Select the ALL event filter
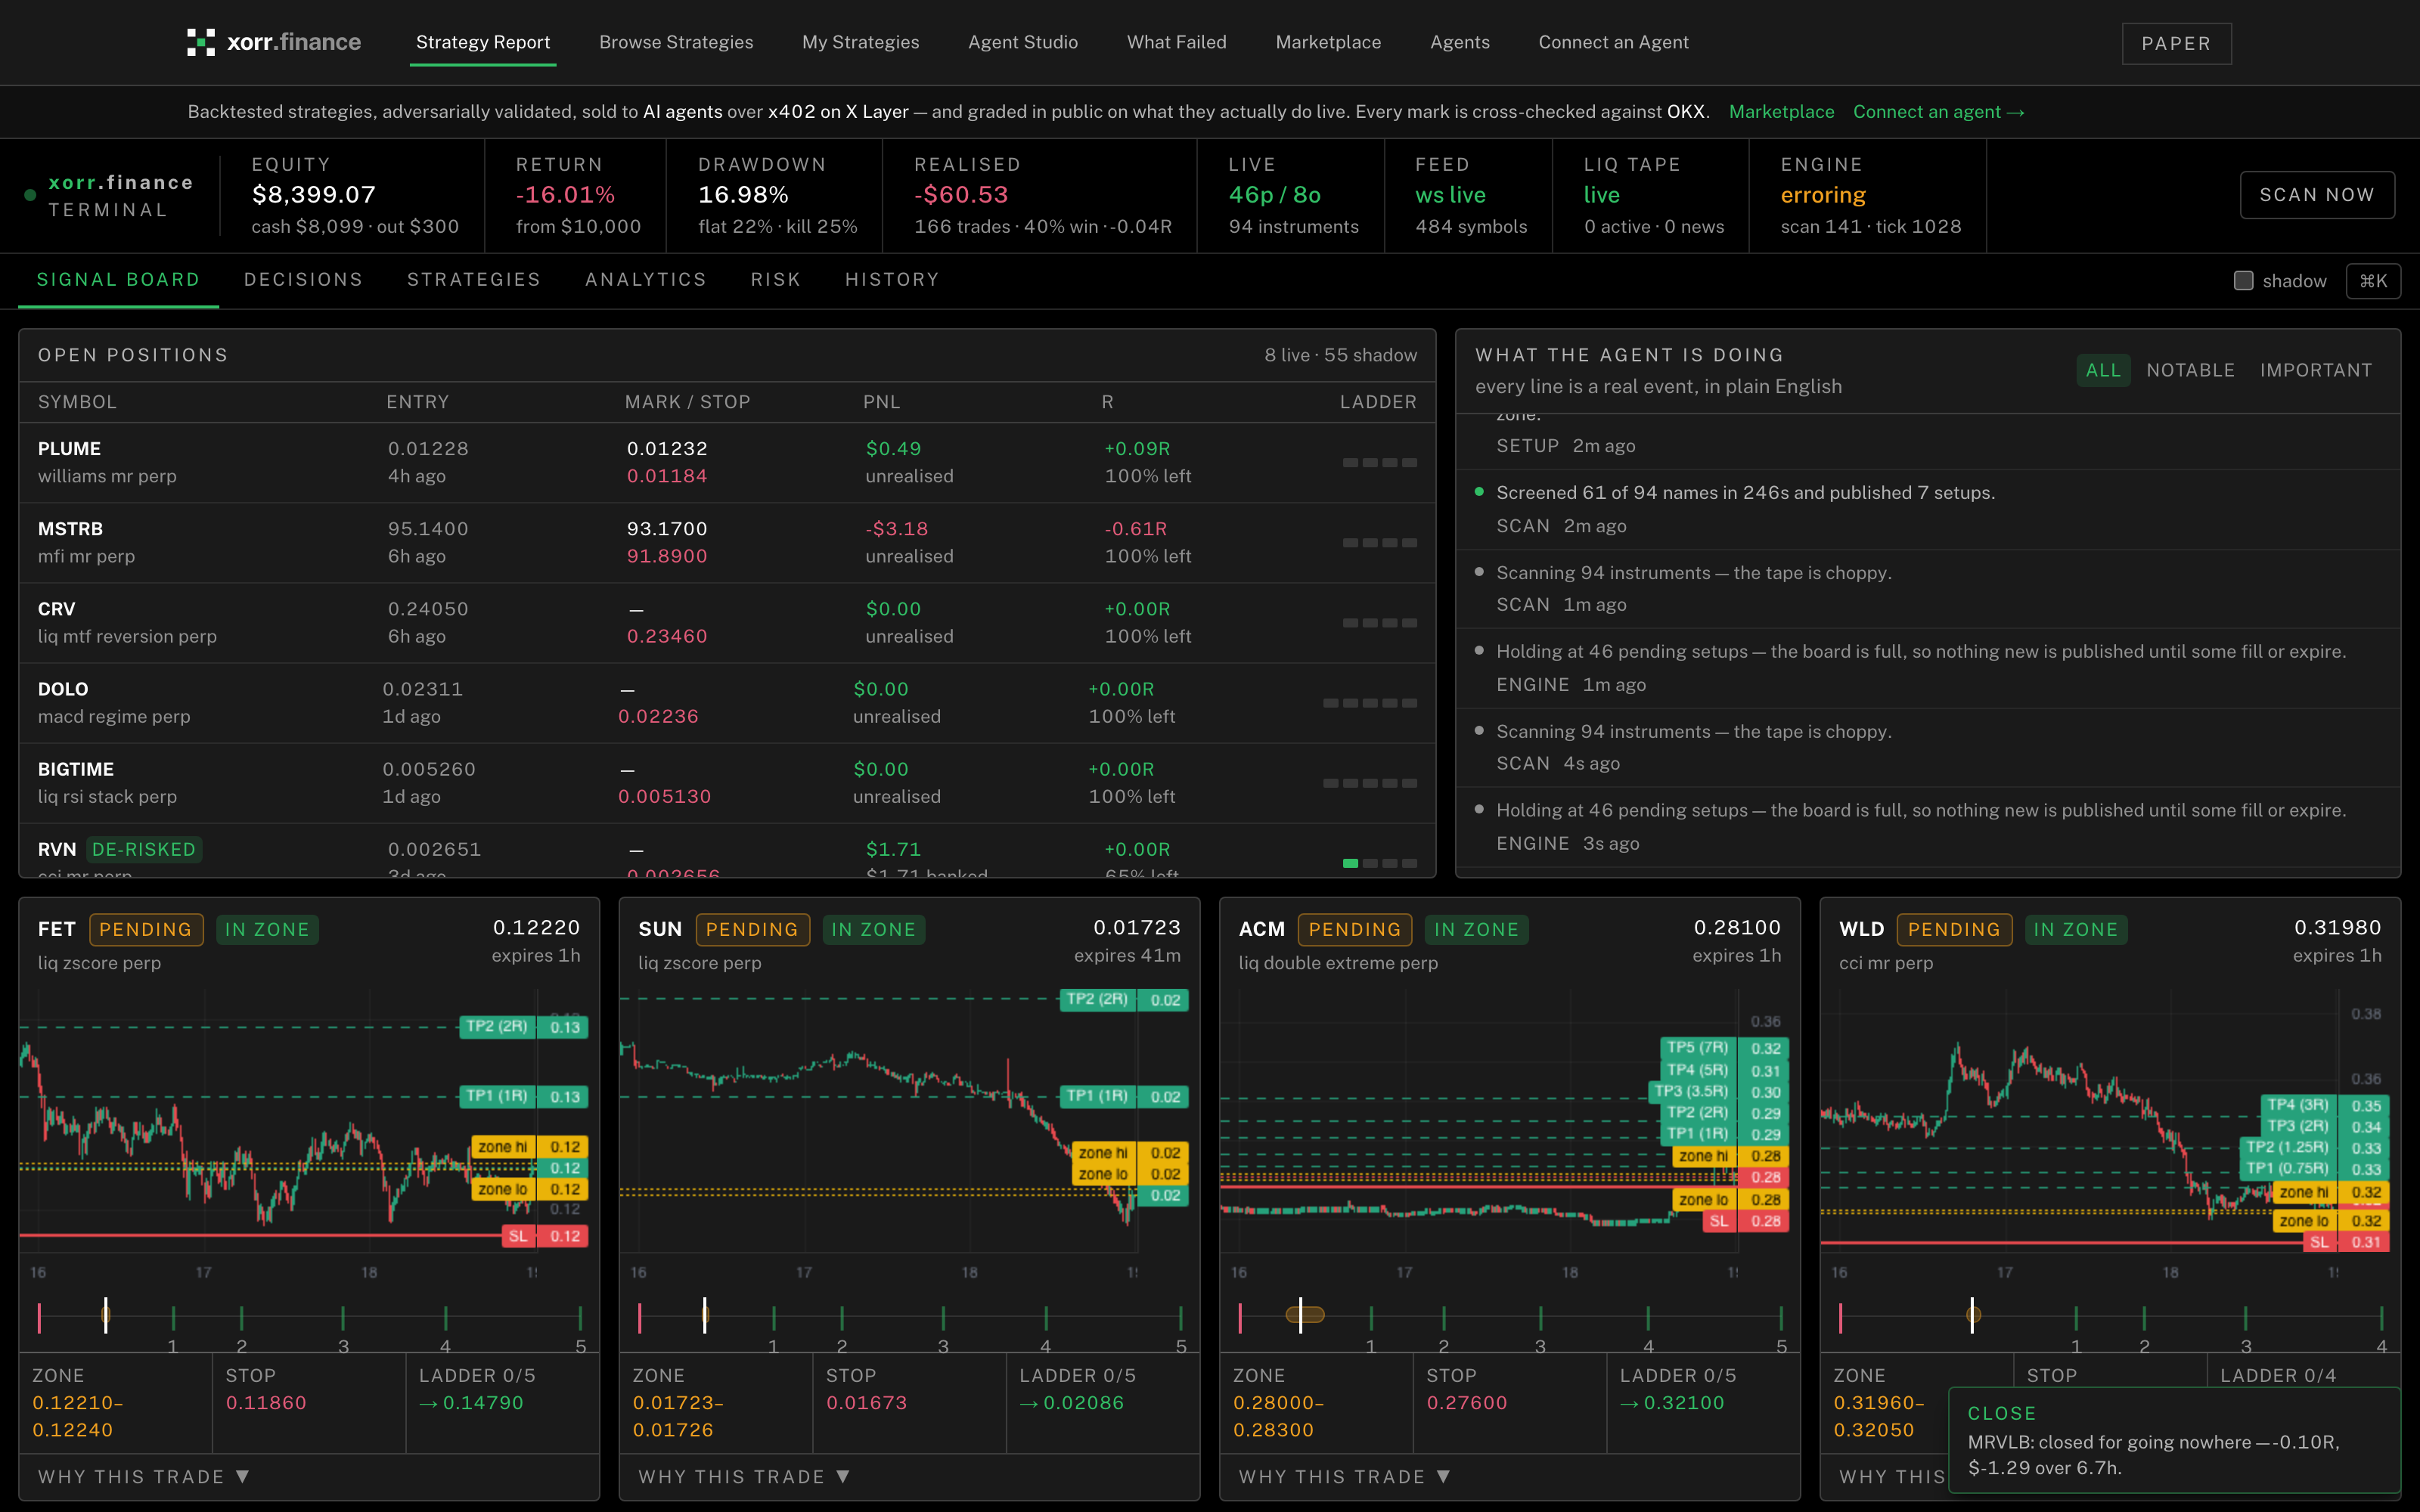The height and width of the screenshot is (1512, 2420). (2102, 370)
